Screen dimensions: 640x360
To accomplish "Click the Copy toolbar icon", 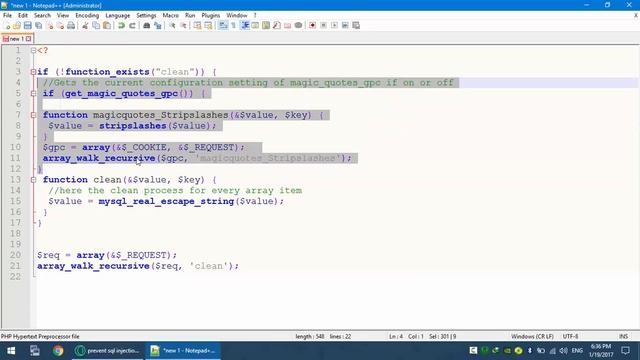I will 96,25.
